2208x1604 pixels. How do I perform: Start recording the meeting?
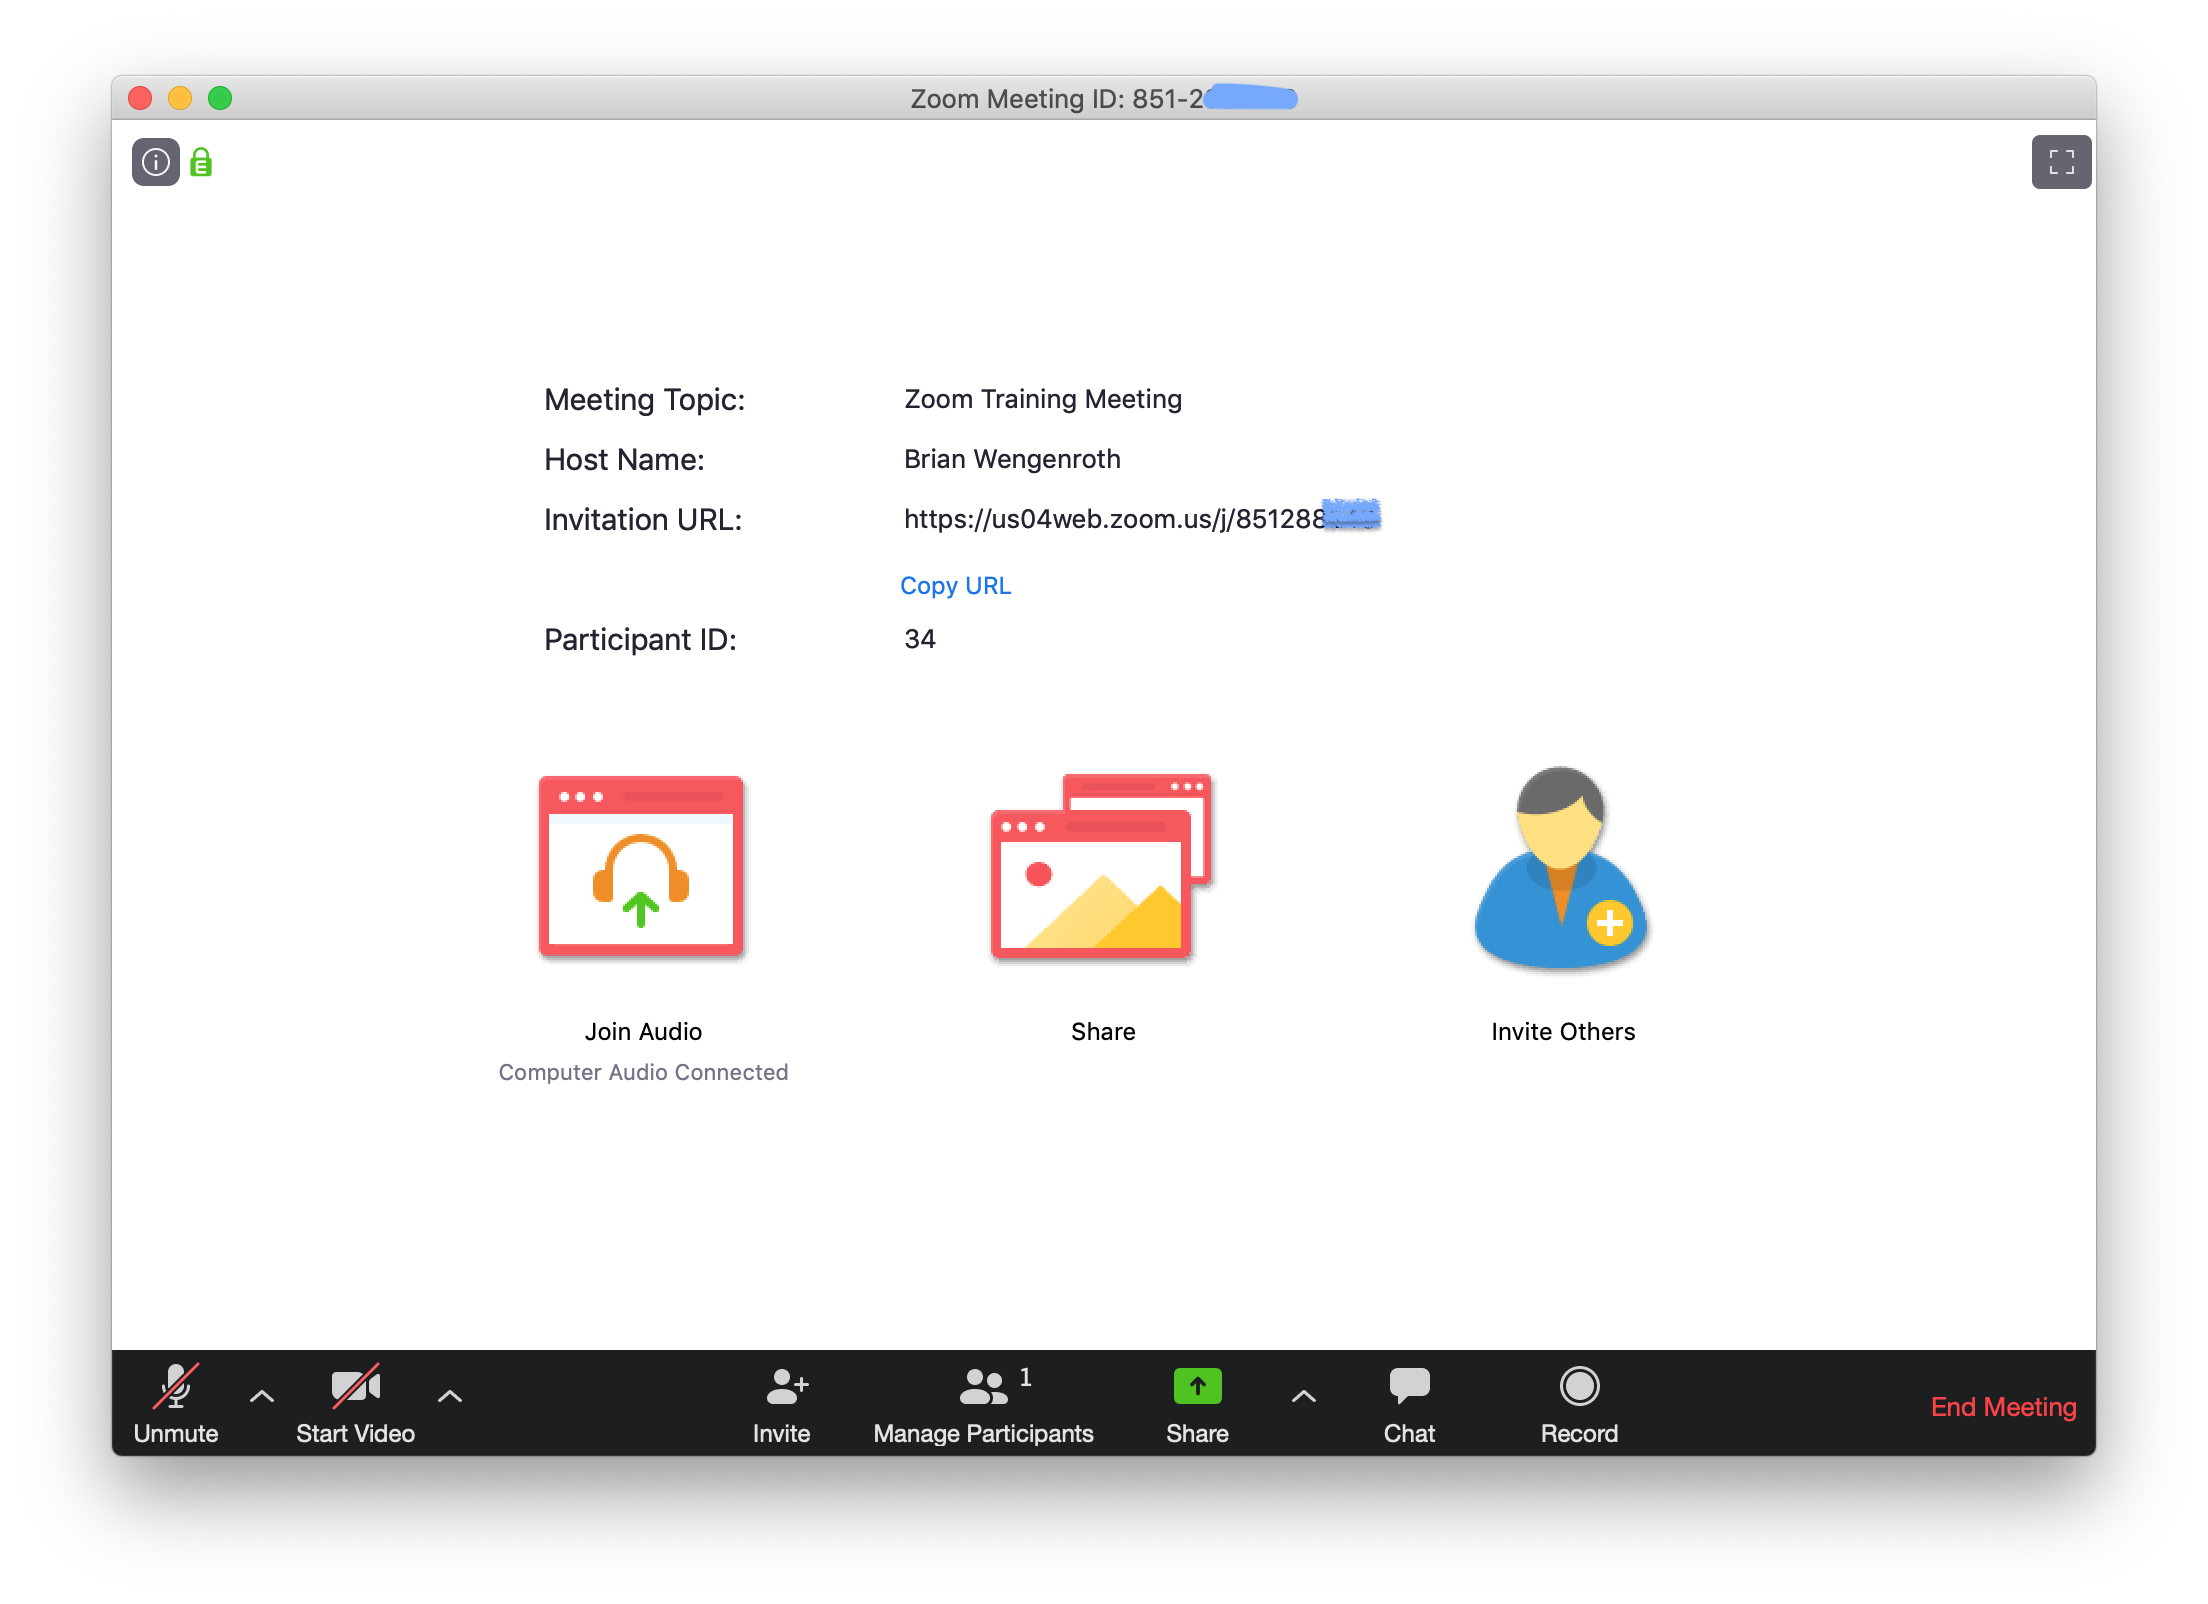(x=1579, y=1404)
